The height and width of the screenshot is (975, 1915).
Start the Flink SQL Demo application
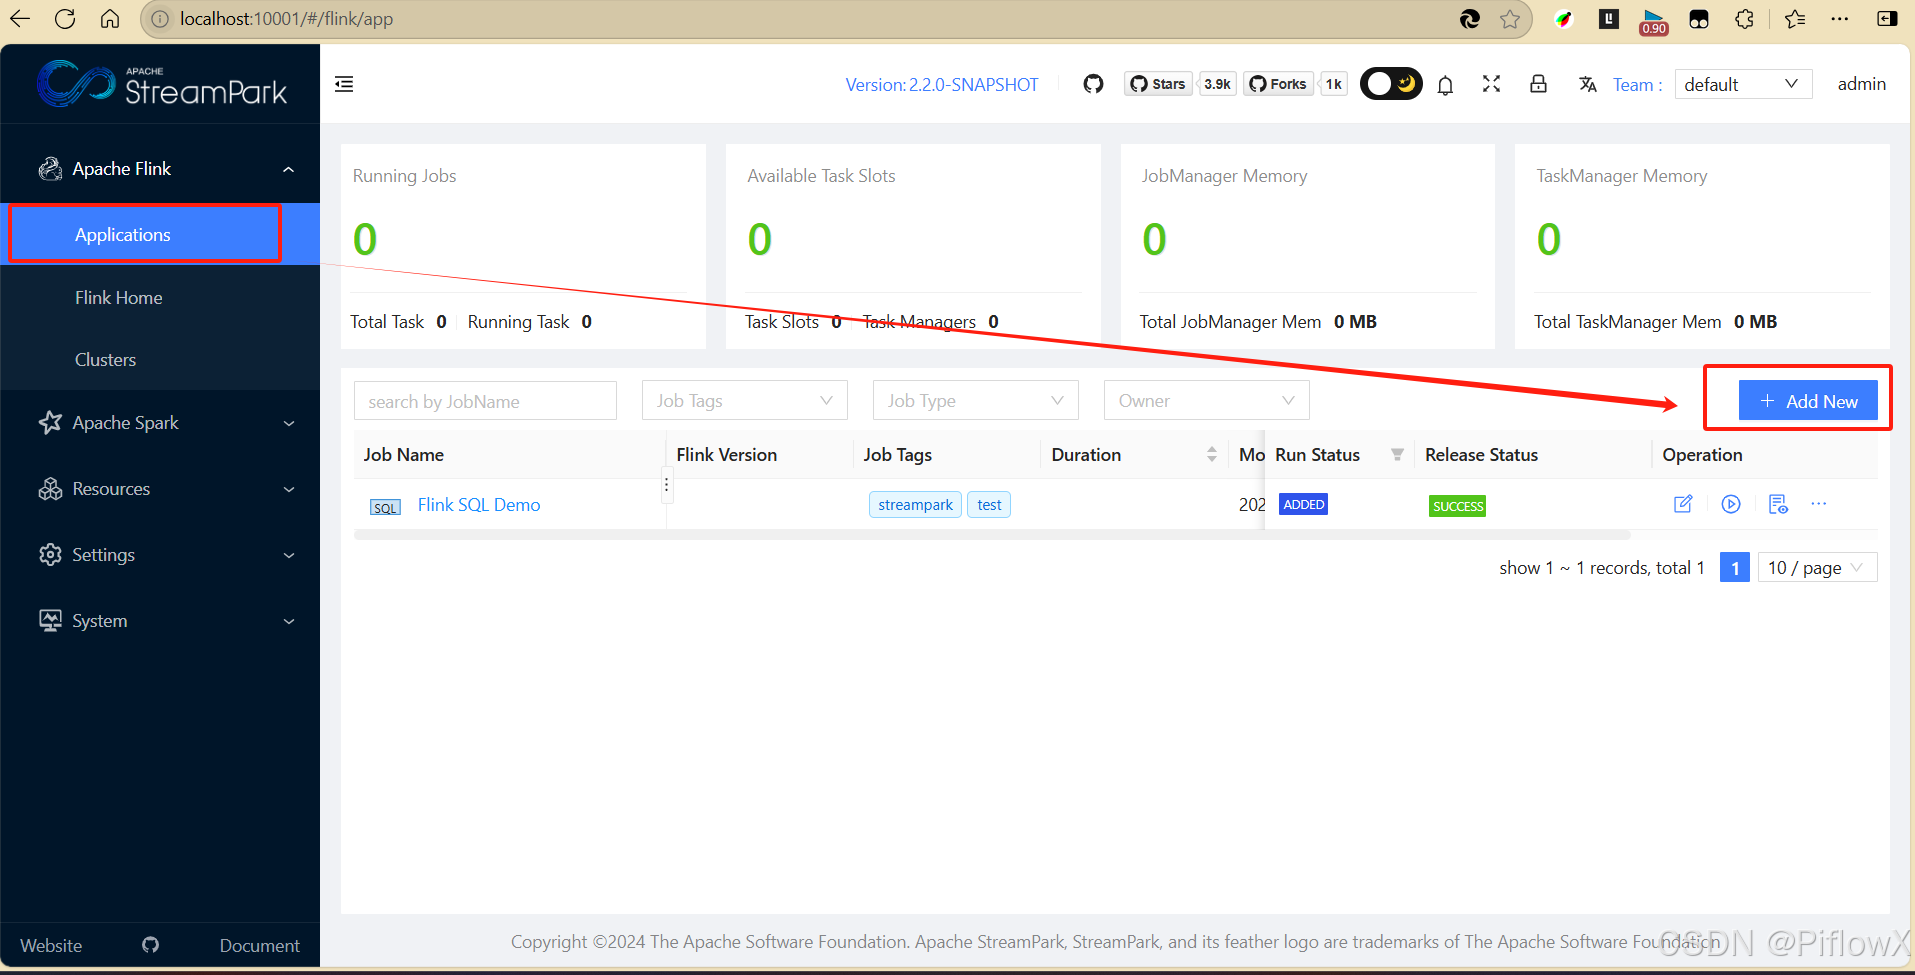tap(1731, 504)
